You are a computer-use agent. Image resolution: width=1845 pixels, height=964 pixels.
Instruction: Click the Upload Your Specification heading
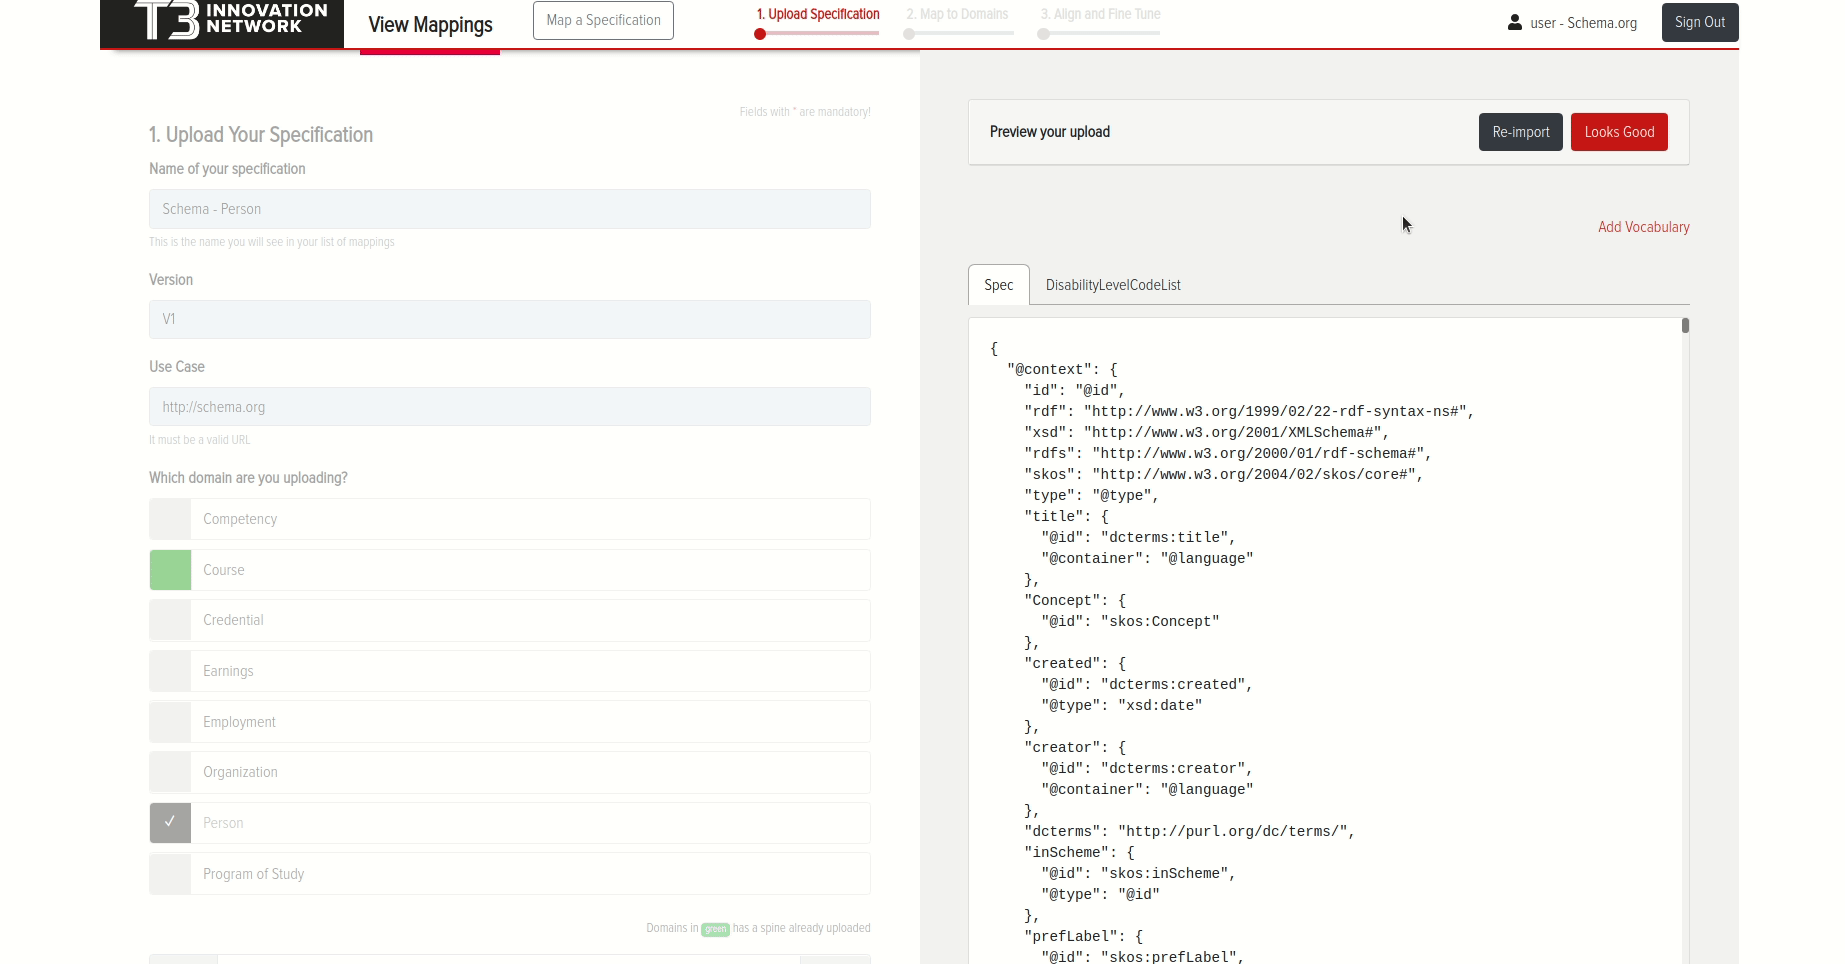pyautogui.click(x=261, y=135)
